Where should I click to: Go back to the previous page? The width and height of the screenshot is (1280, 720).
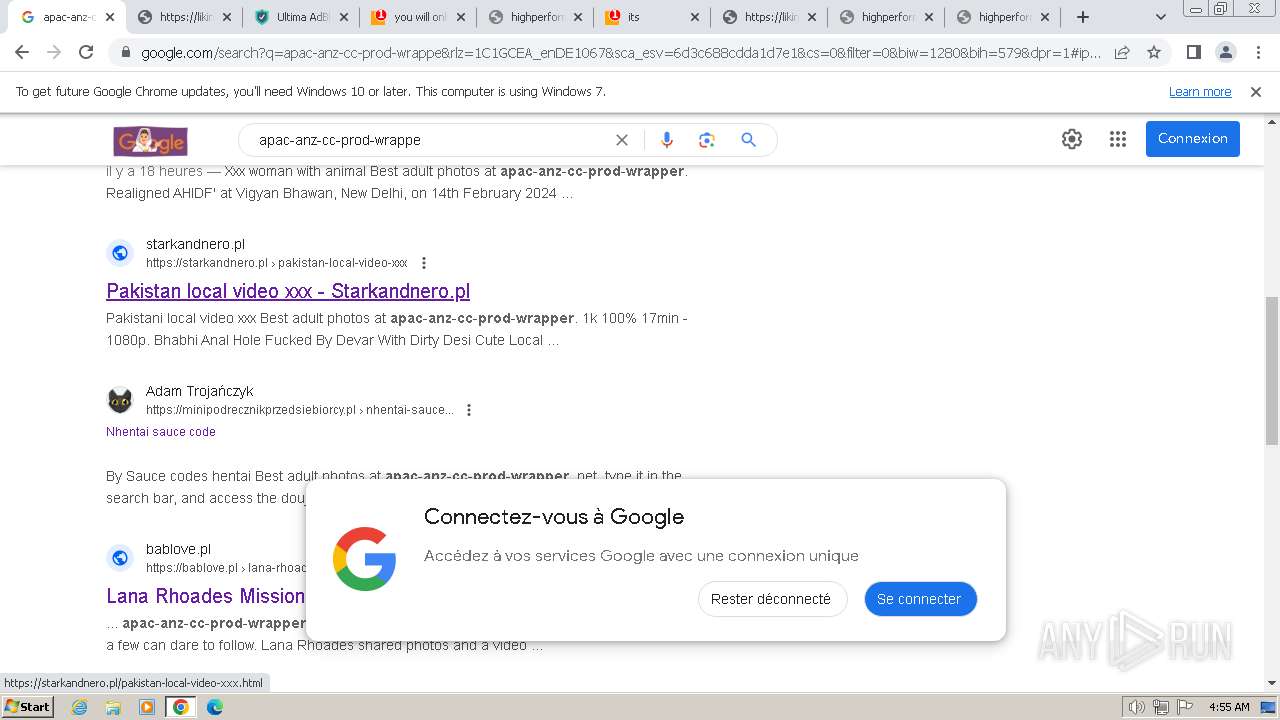click(22, 52)
